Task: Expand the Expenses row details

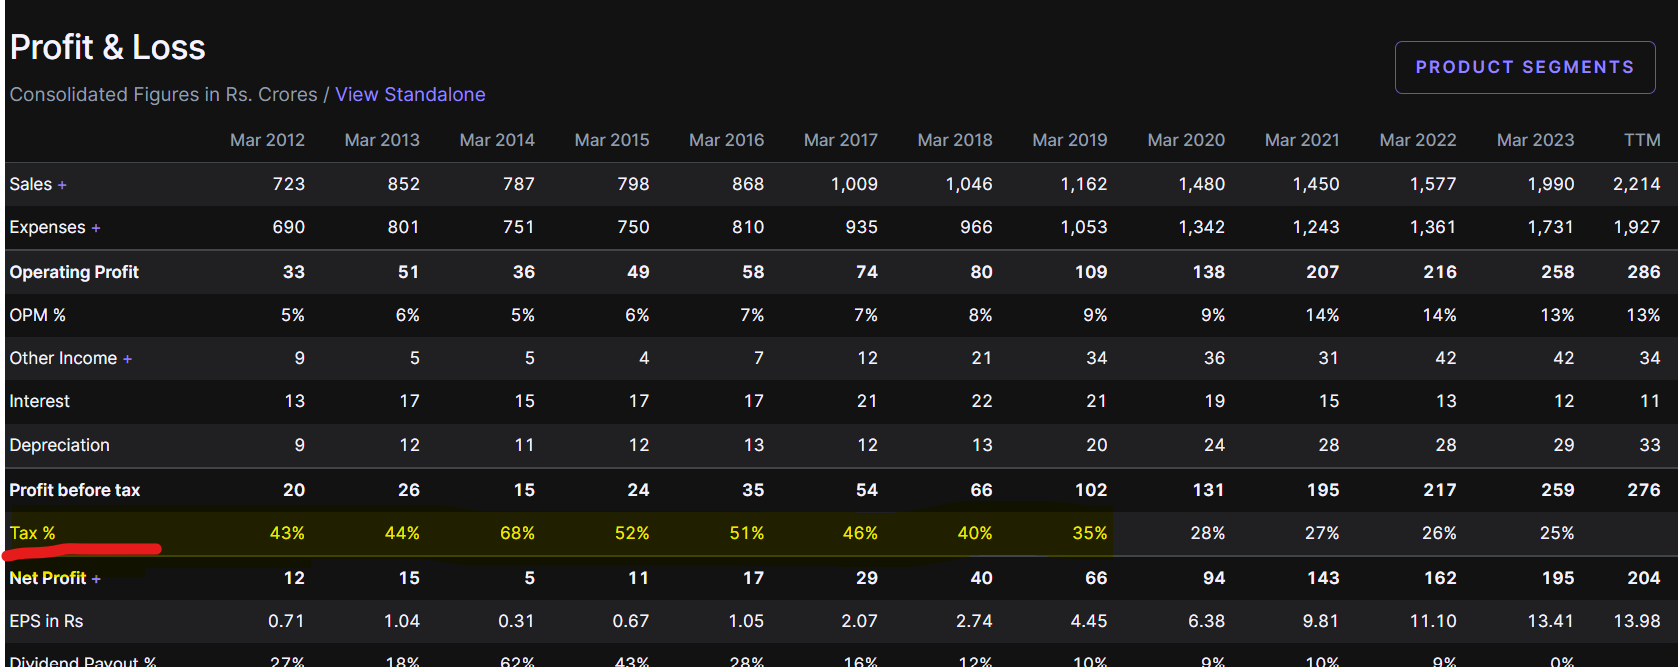Action: click(96, 228)
